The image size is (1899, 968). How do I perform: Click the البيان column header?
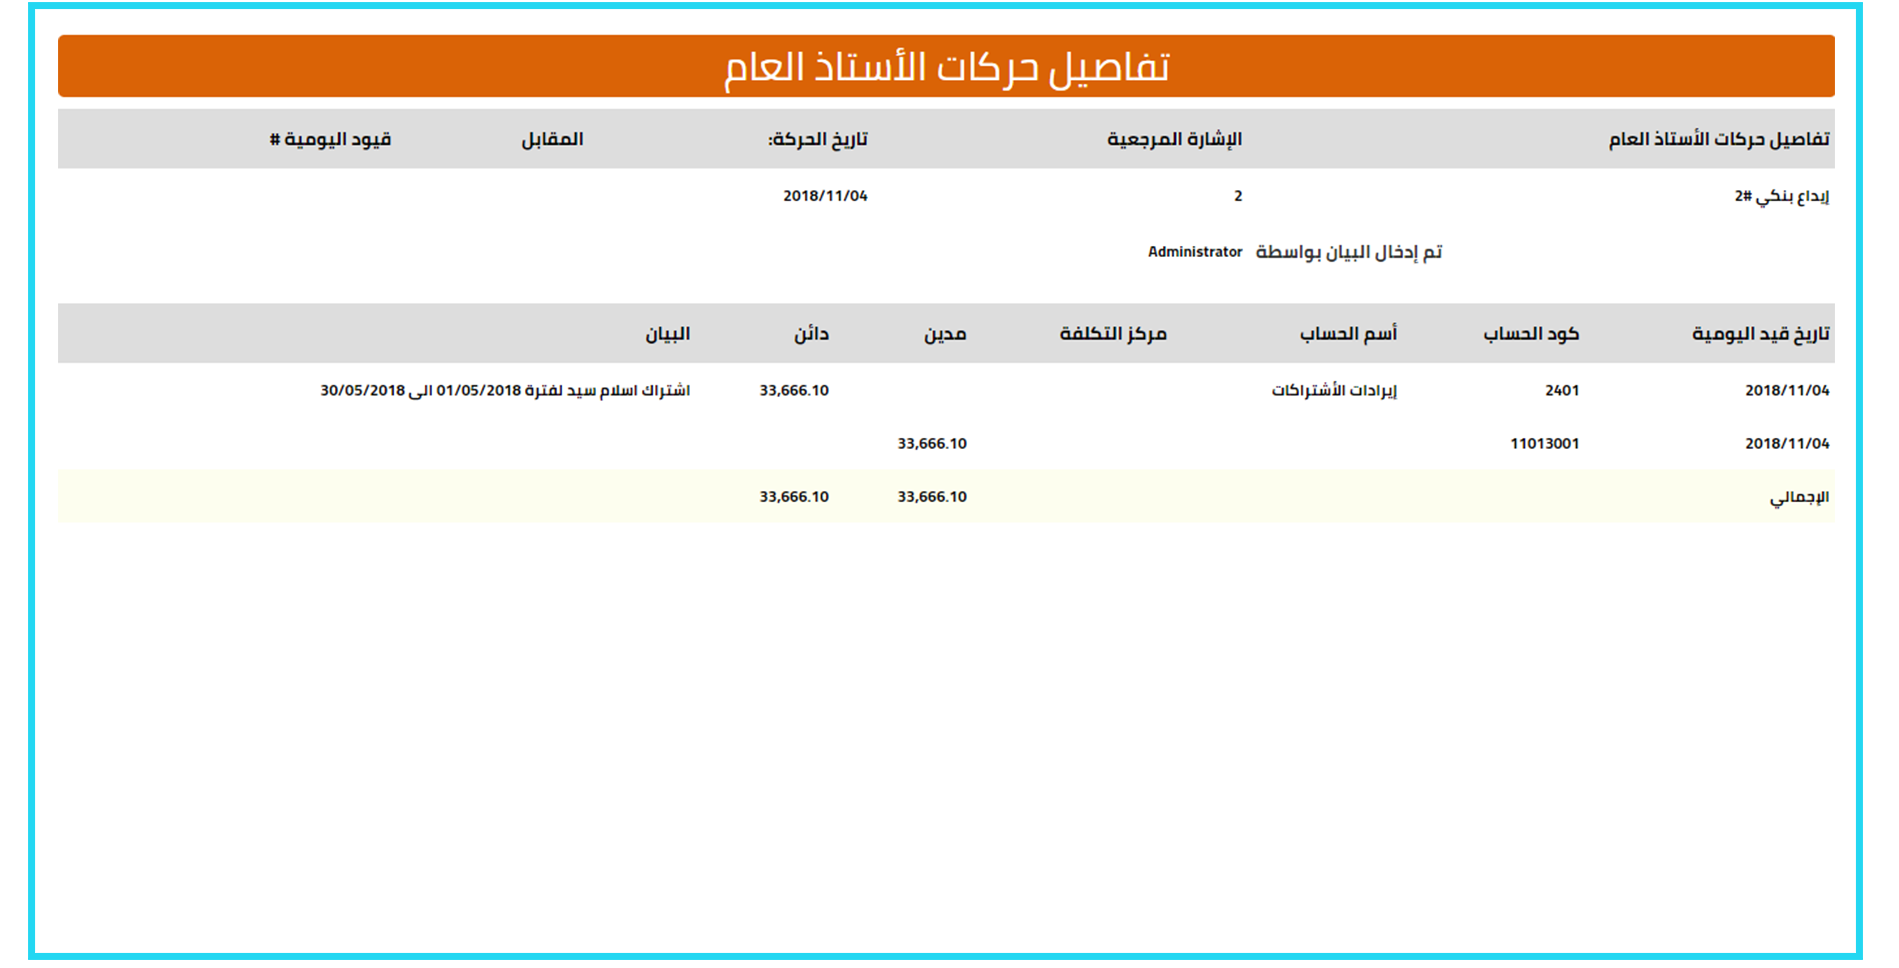(x=667, y=333)
